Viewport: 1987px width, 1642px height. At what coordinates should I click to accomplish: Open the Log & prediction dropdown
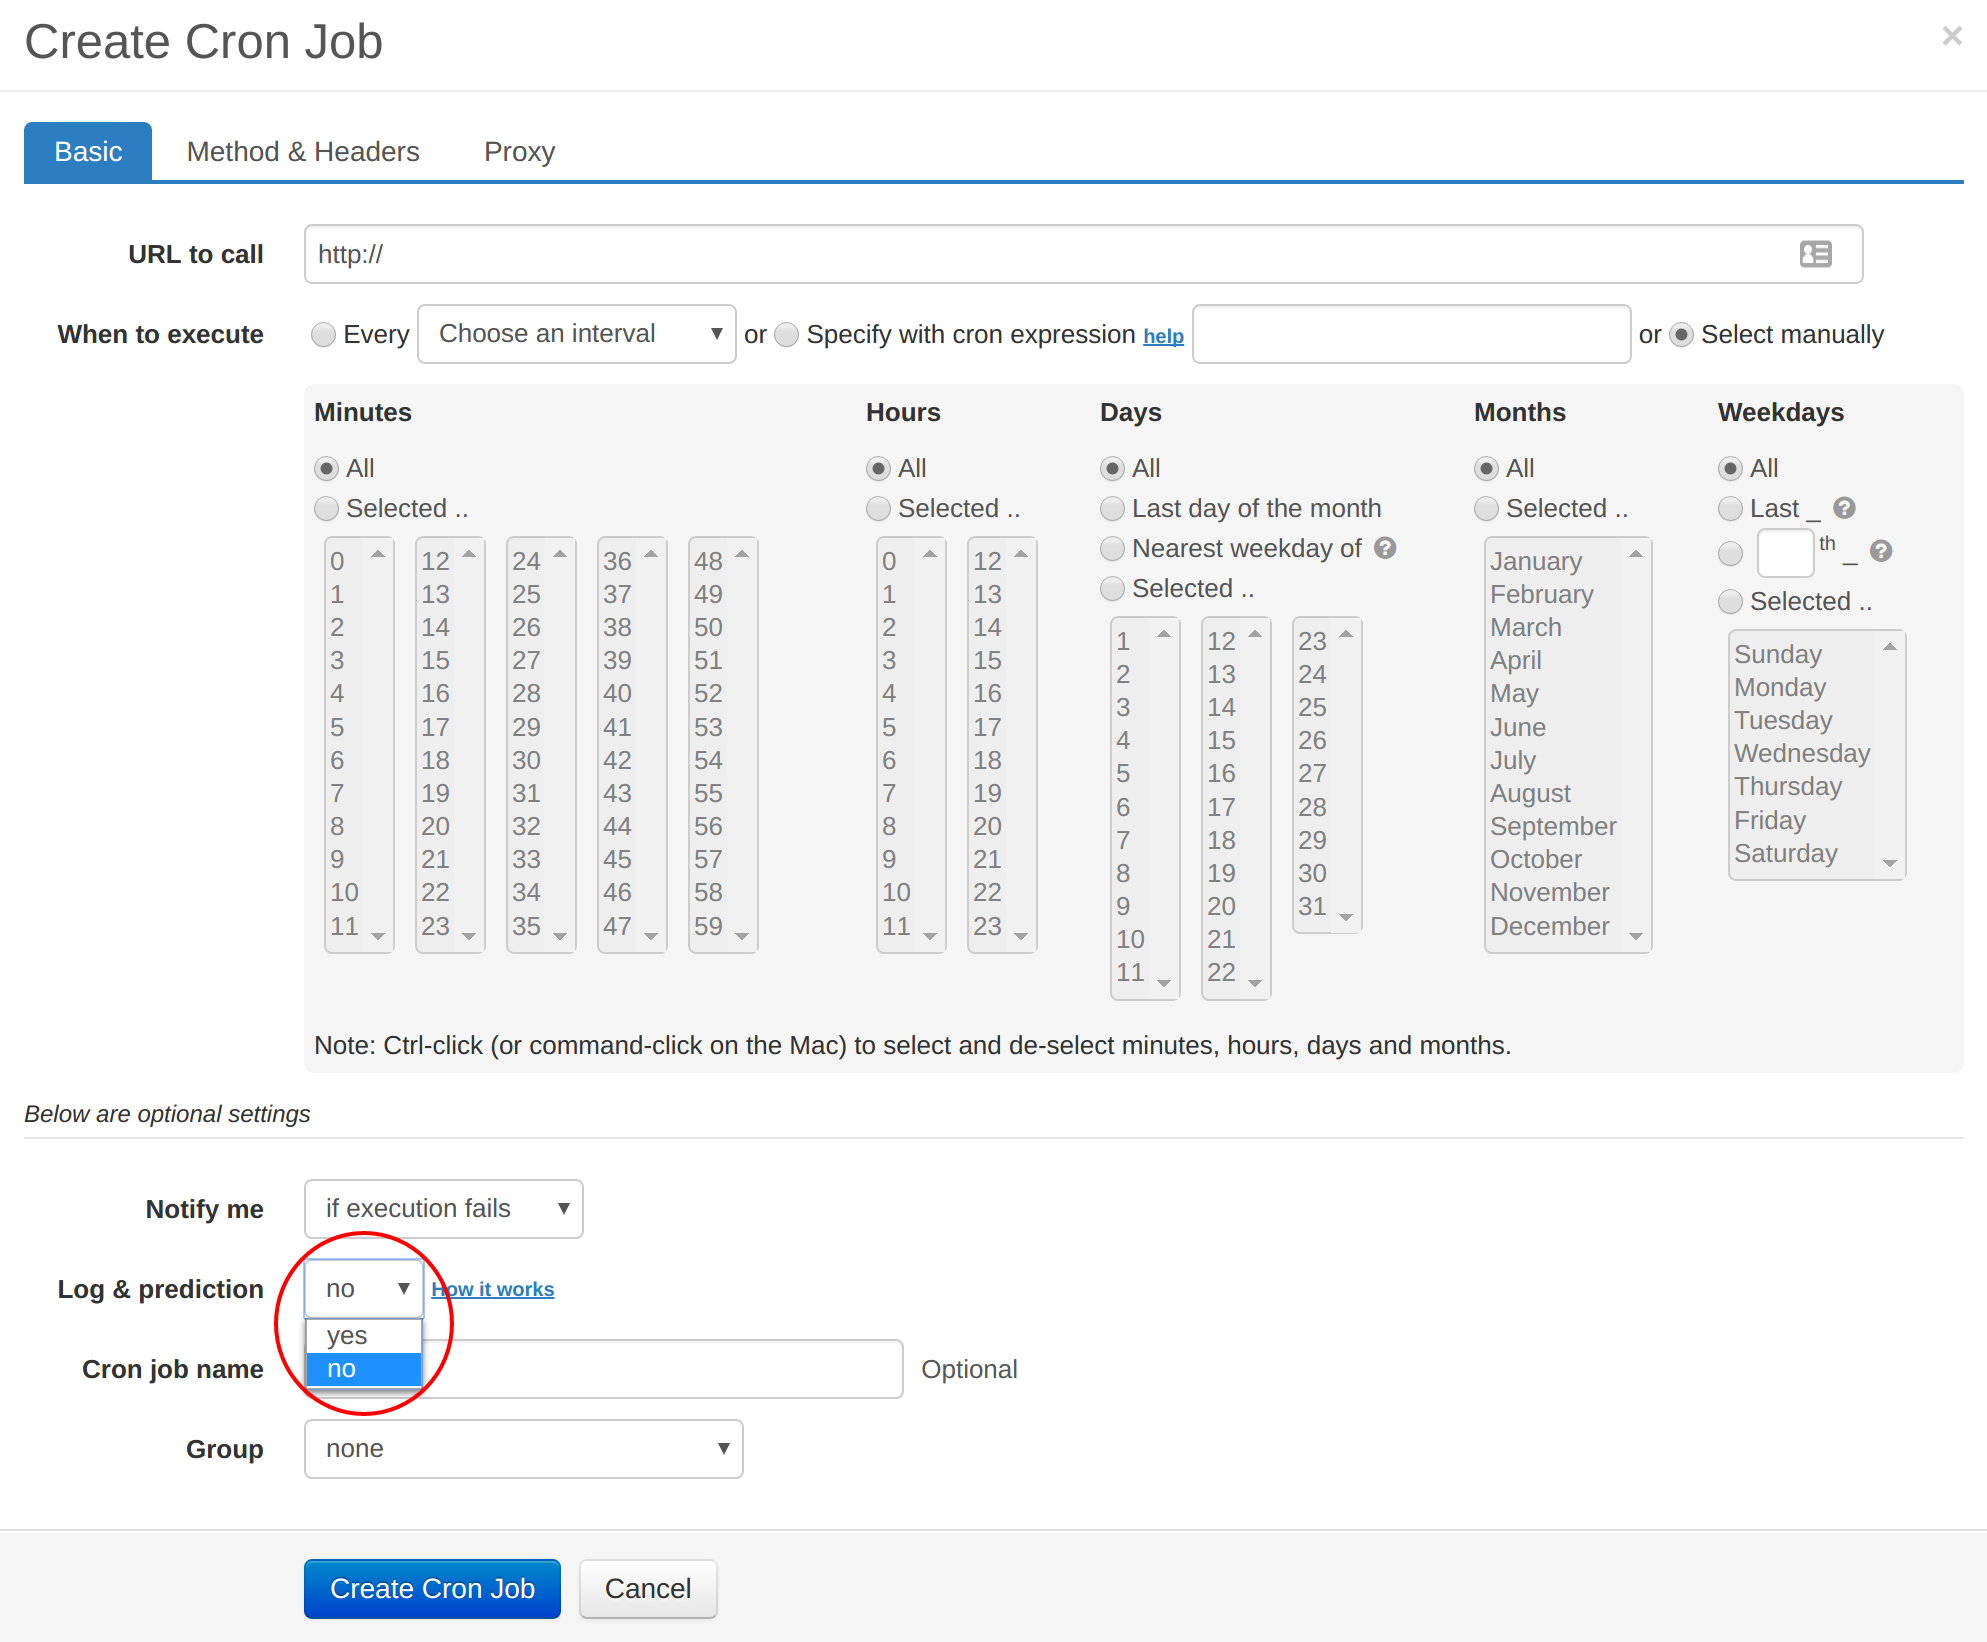[x=364, y=1289]
